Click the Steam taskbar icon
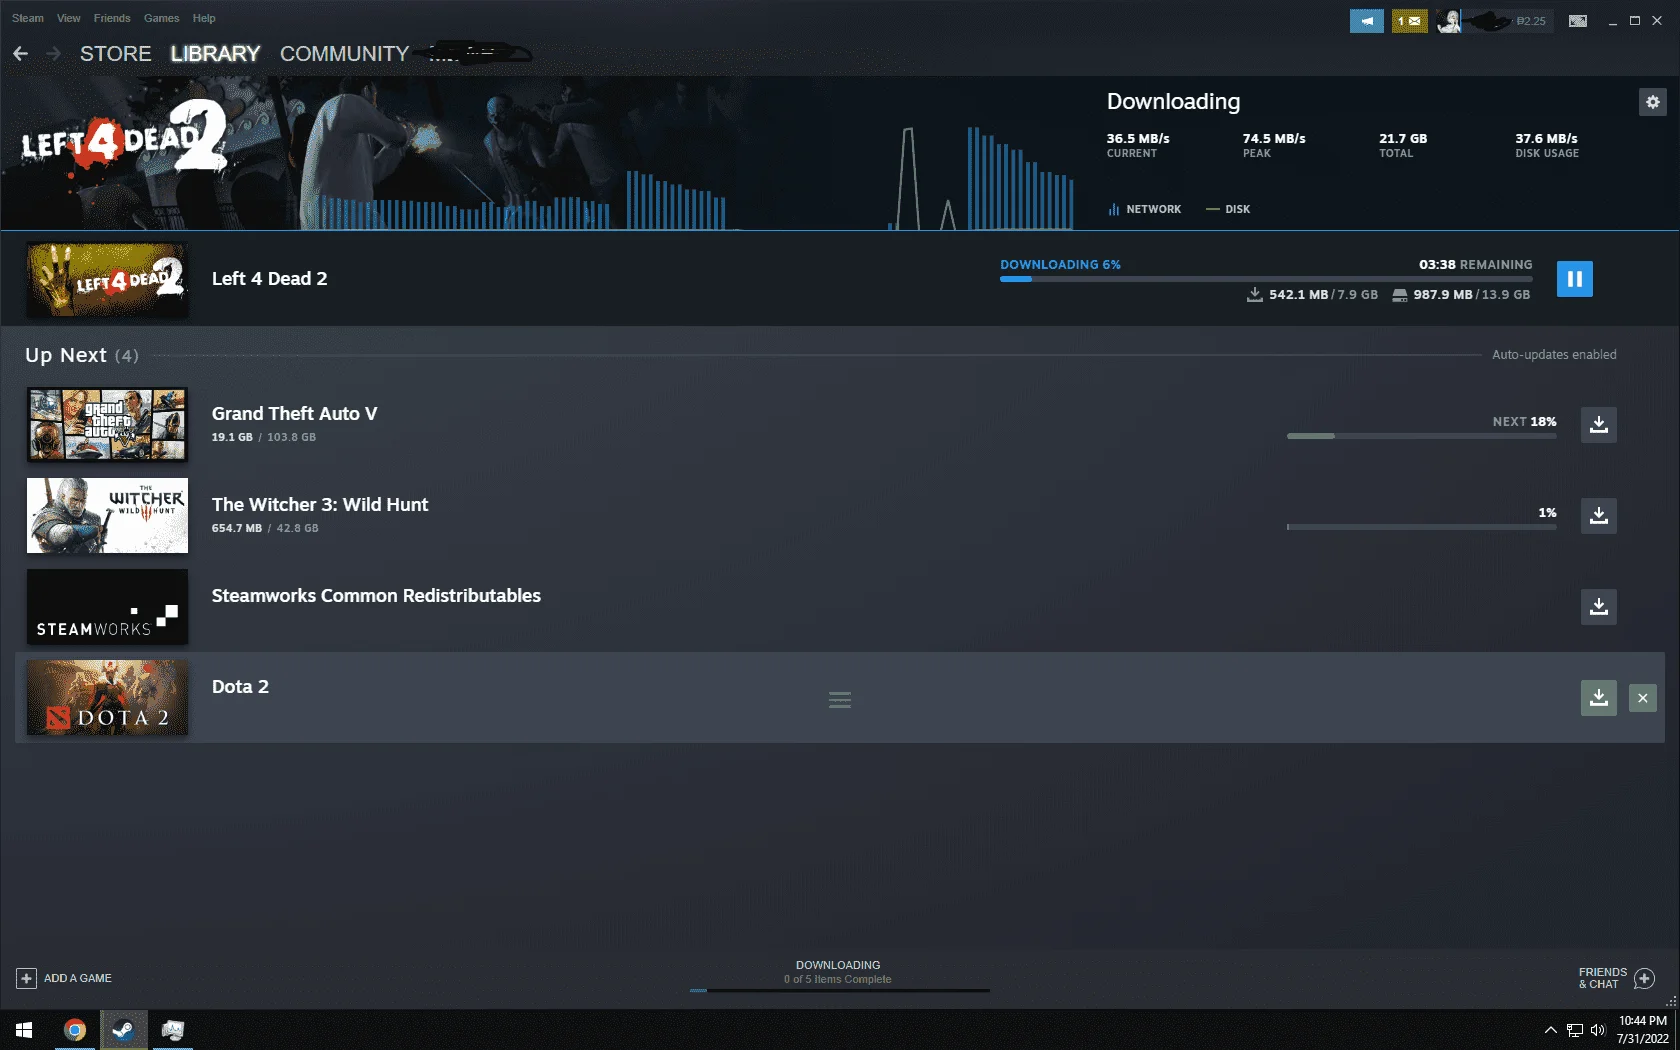Screen dimensions: 1680x1050 pyautogui.click(x=123, y=1029)
